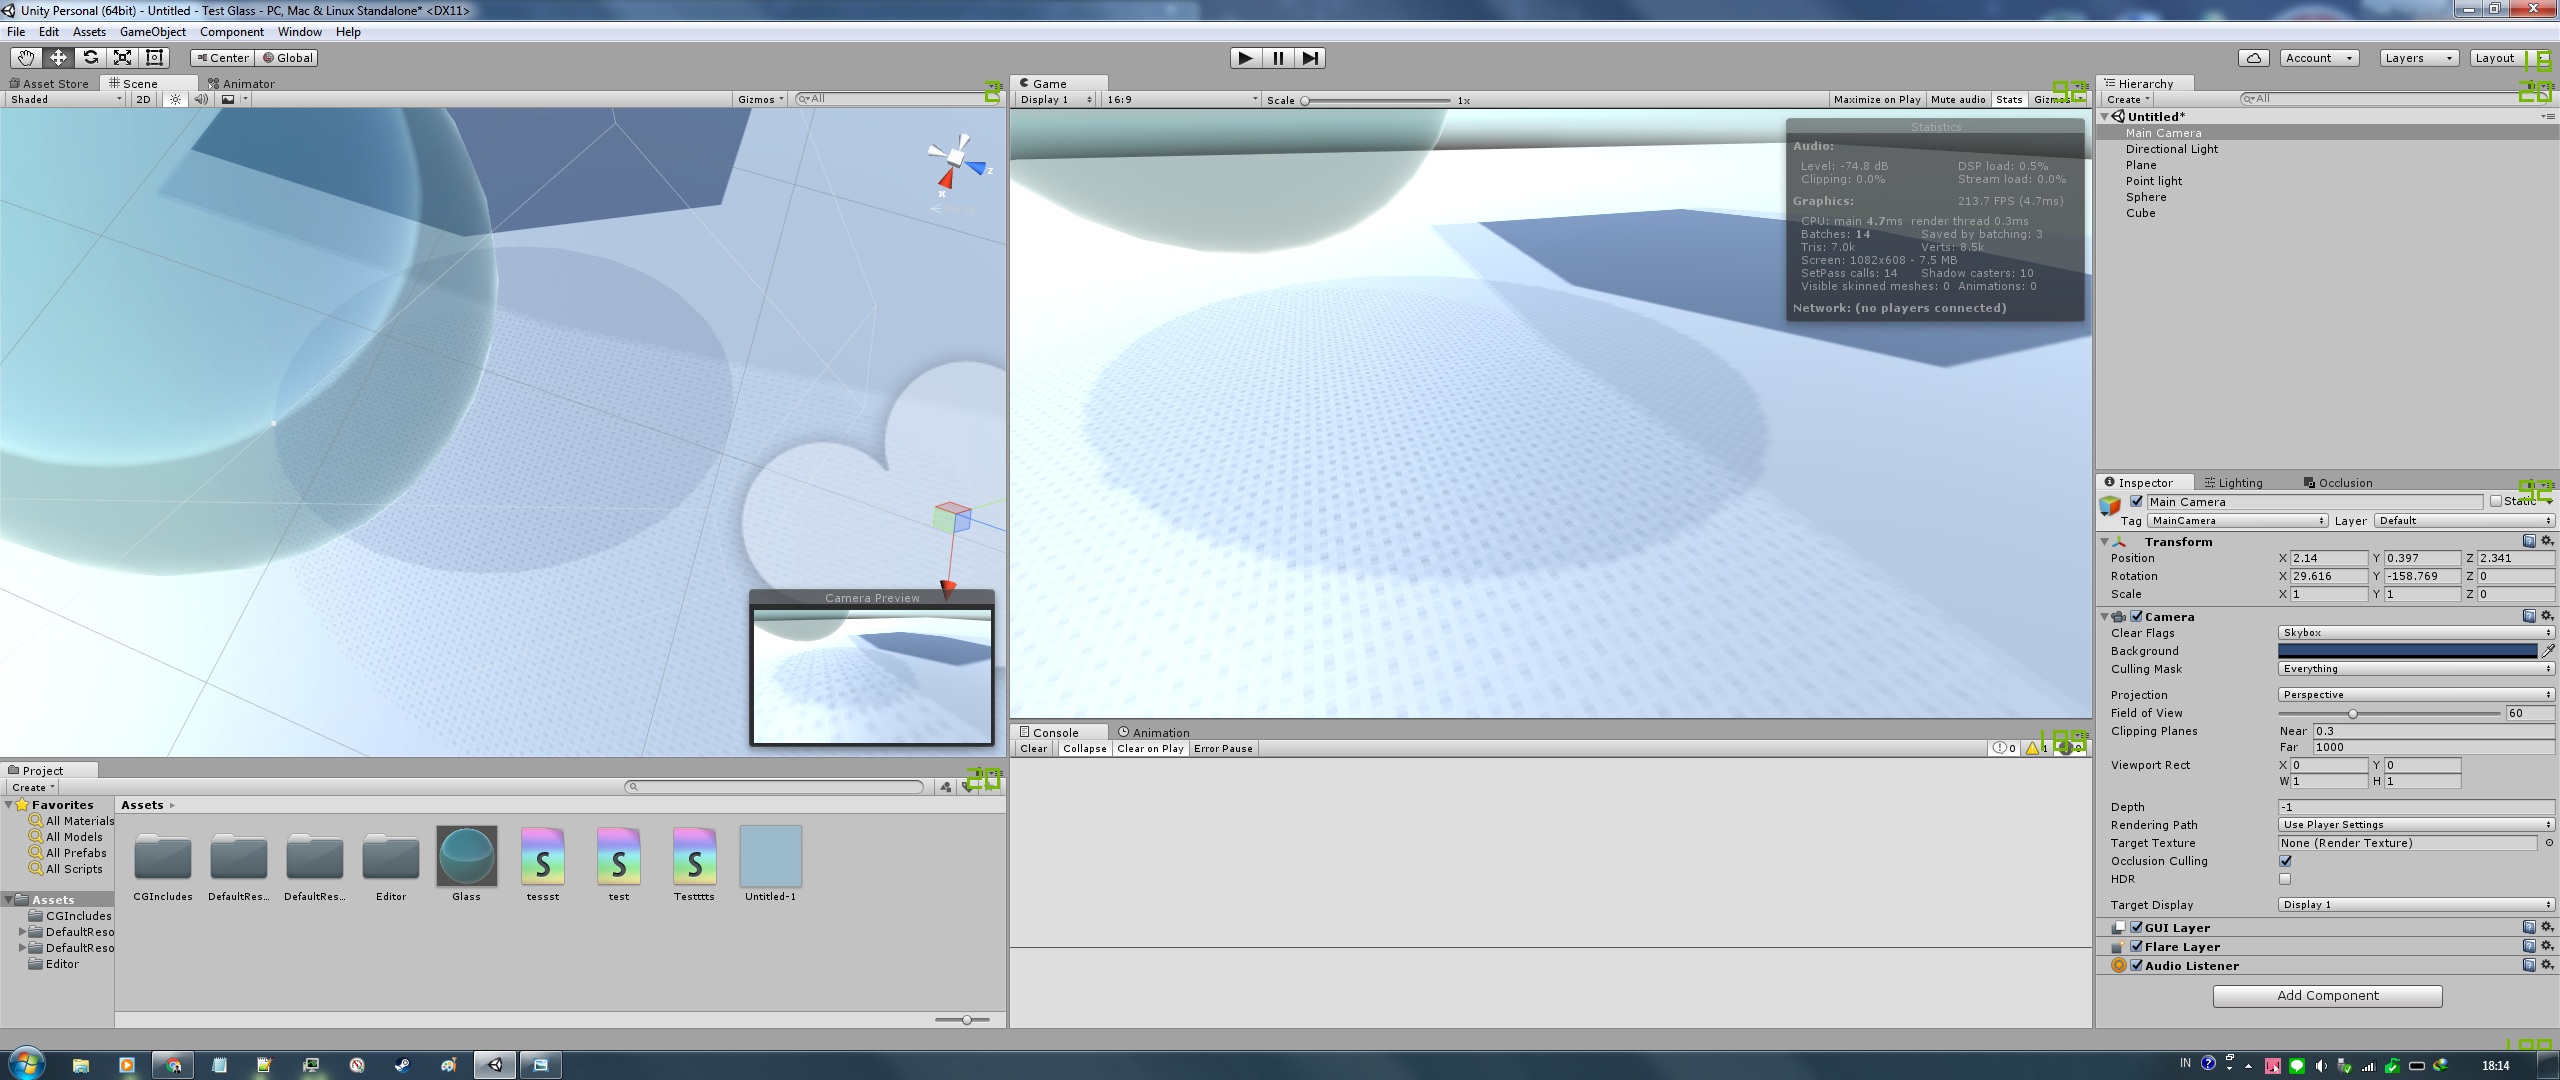Select the Hand tool in toolbar

pos(26,58)
